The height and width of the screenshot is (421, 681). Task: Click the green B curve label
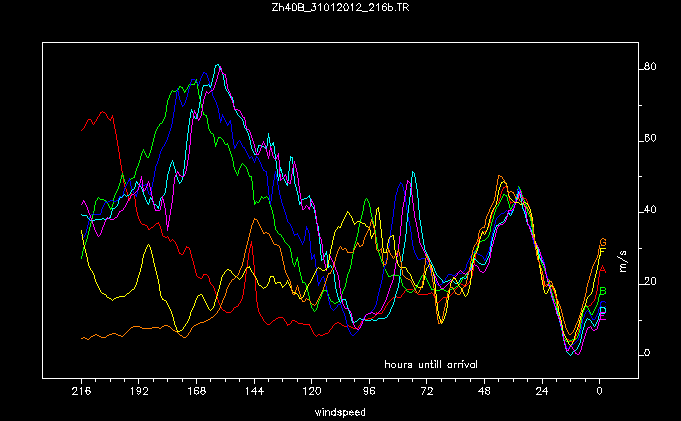(603, 291)
